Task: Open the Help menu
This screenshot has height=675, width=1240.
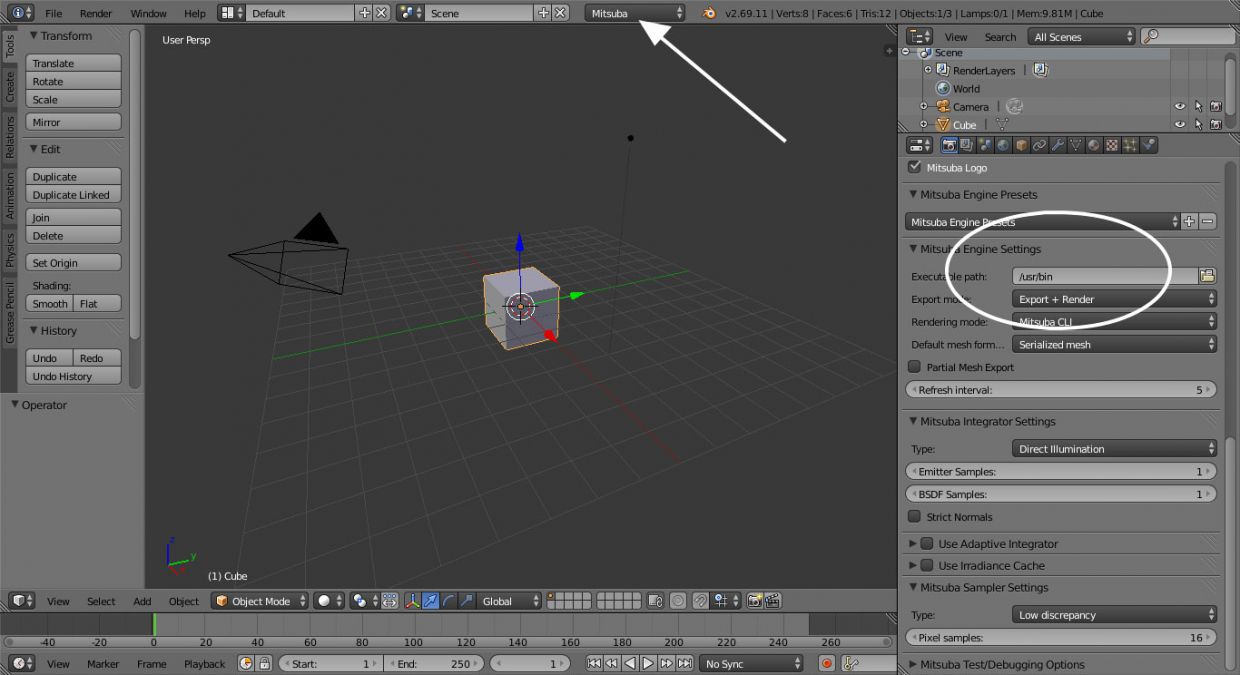Action: 195,13
